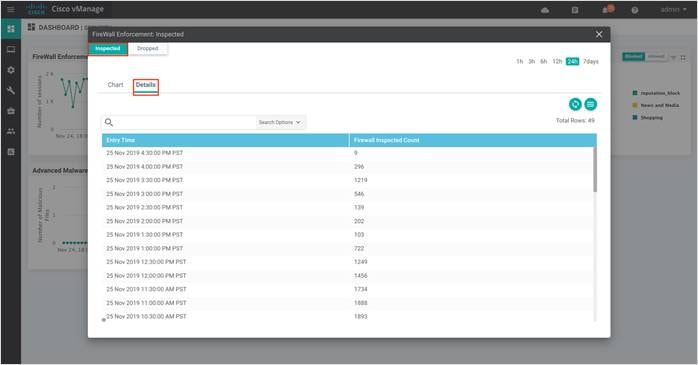Image resolution: width=698 pixels, height=365 pixels.
Task: Open the admin user dropdown
Action: click(x=673, y=9)
